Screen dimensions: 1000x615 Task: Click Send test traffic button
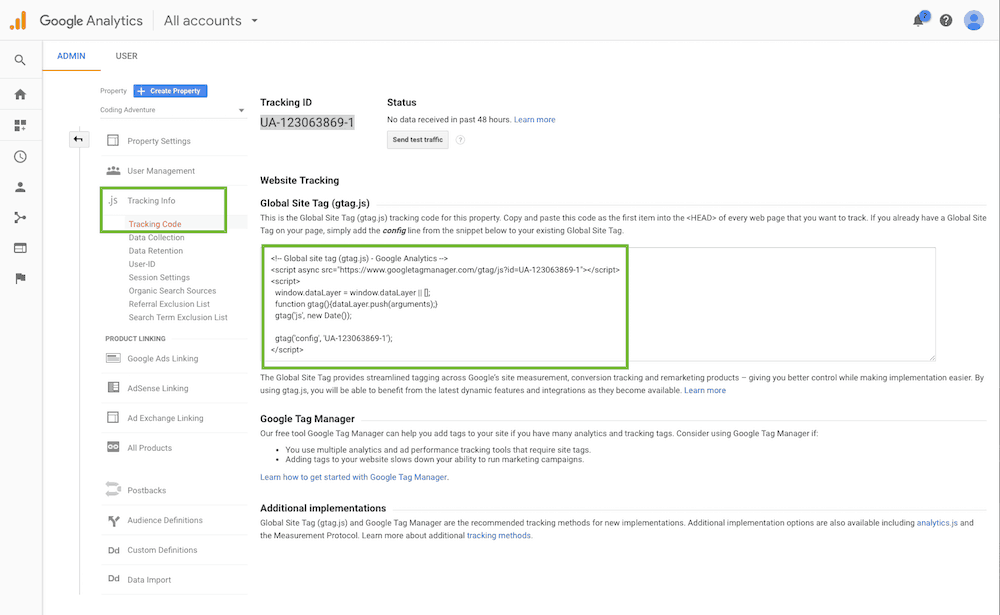418,140
